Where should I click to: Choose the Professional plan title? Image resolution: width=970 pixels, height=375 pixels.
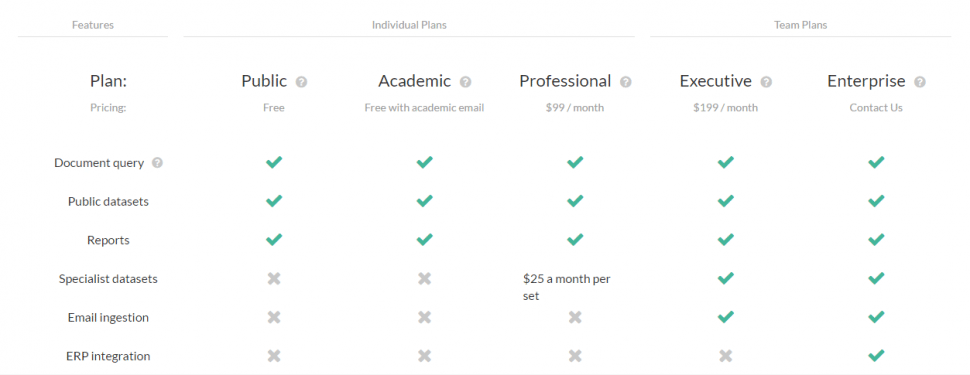565,81
